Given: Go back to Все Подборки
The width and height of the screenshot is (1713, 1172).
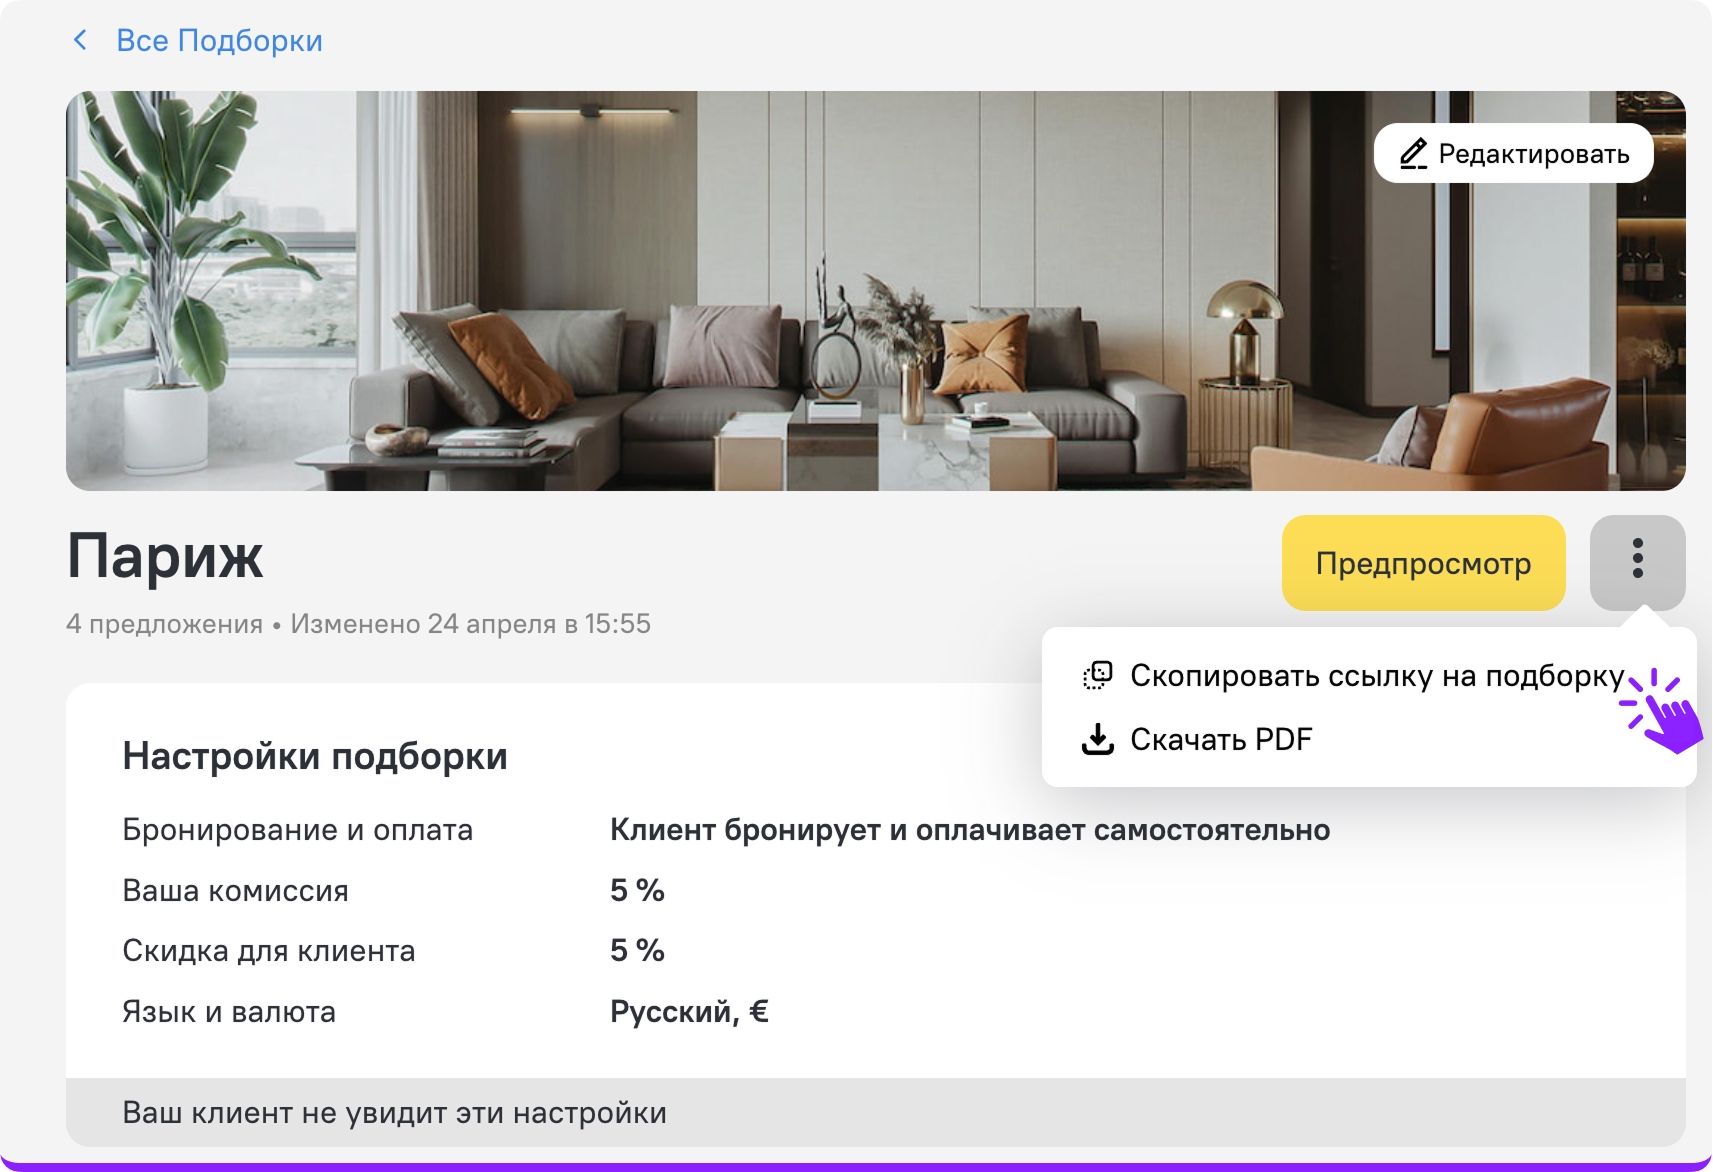Looking at the screenshot, I should [219, 41].
